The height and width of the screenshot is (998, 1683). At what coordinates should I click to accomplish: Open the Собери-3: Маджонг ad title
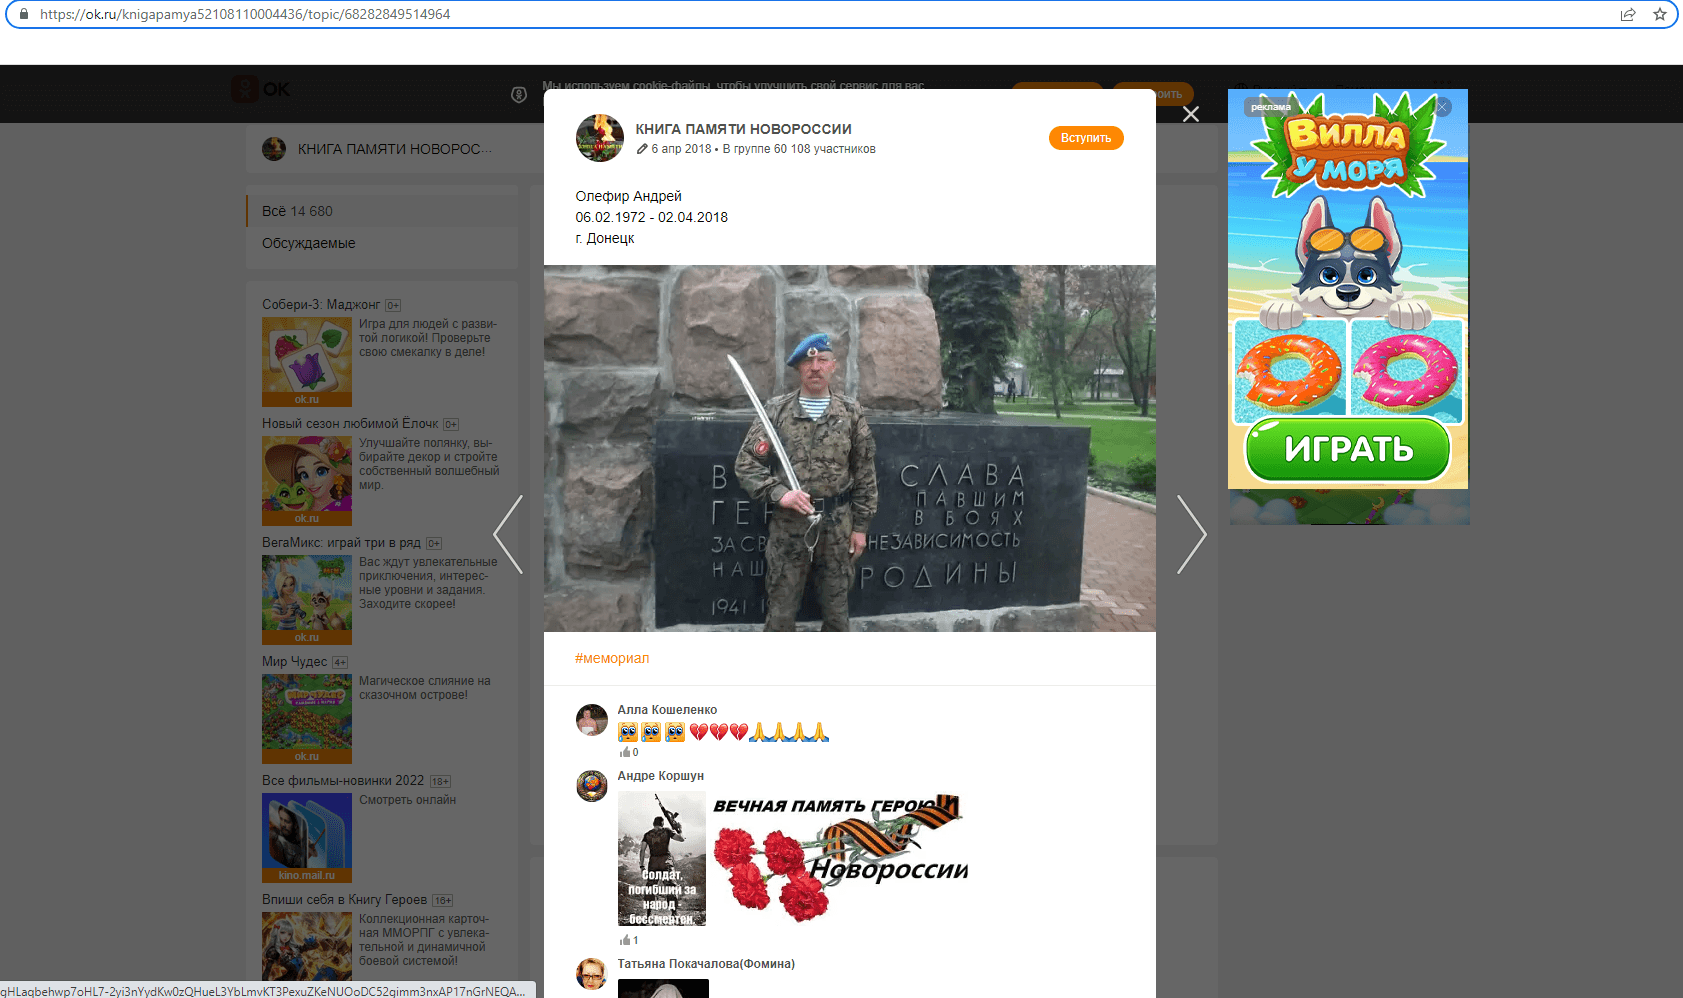pyautogui.click(x=321, y=305)
